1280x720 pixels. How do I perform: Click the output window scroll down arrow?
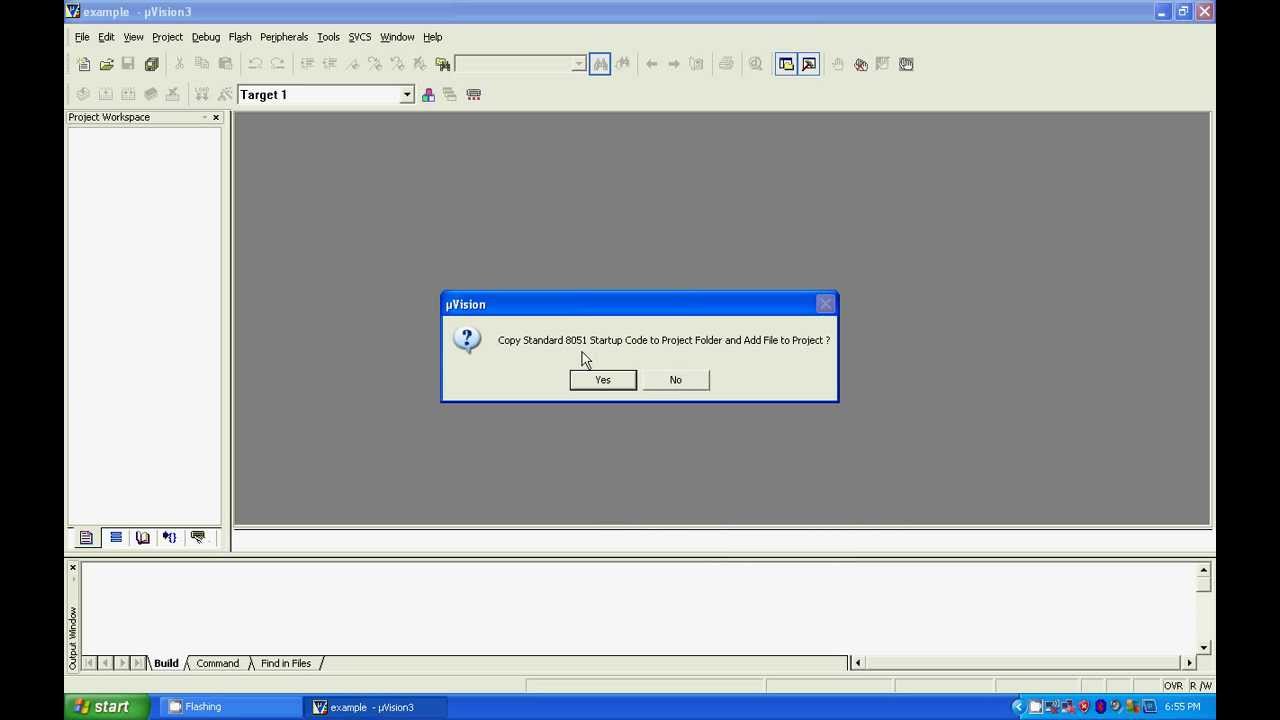[1203, 647]
